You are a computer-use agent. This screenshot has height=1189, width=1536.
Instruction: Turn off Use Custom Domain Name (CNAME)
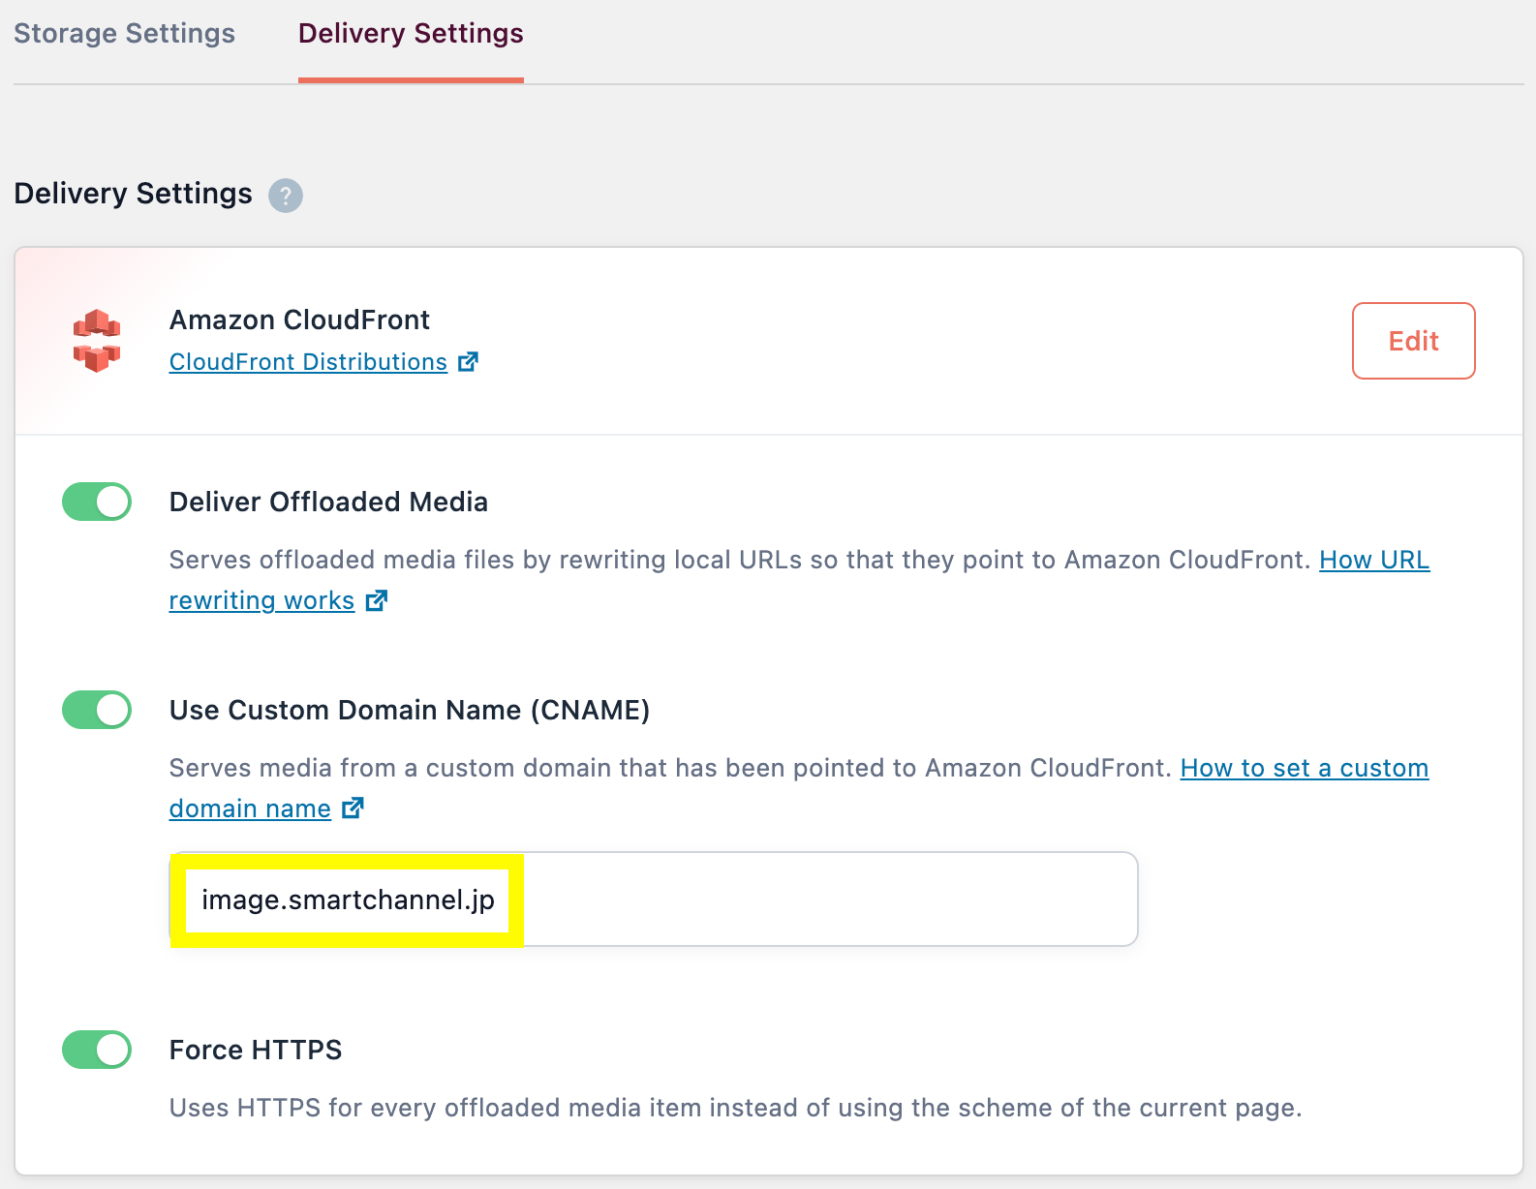point(96,710)
